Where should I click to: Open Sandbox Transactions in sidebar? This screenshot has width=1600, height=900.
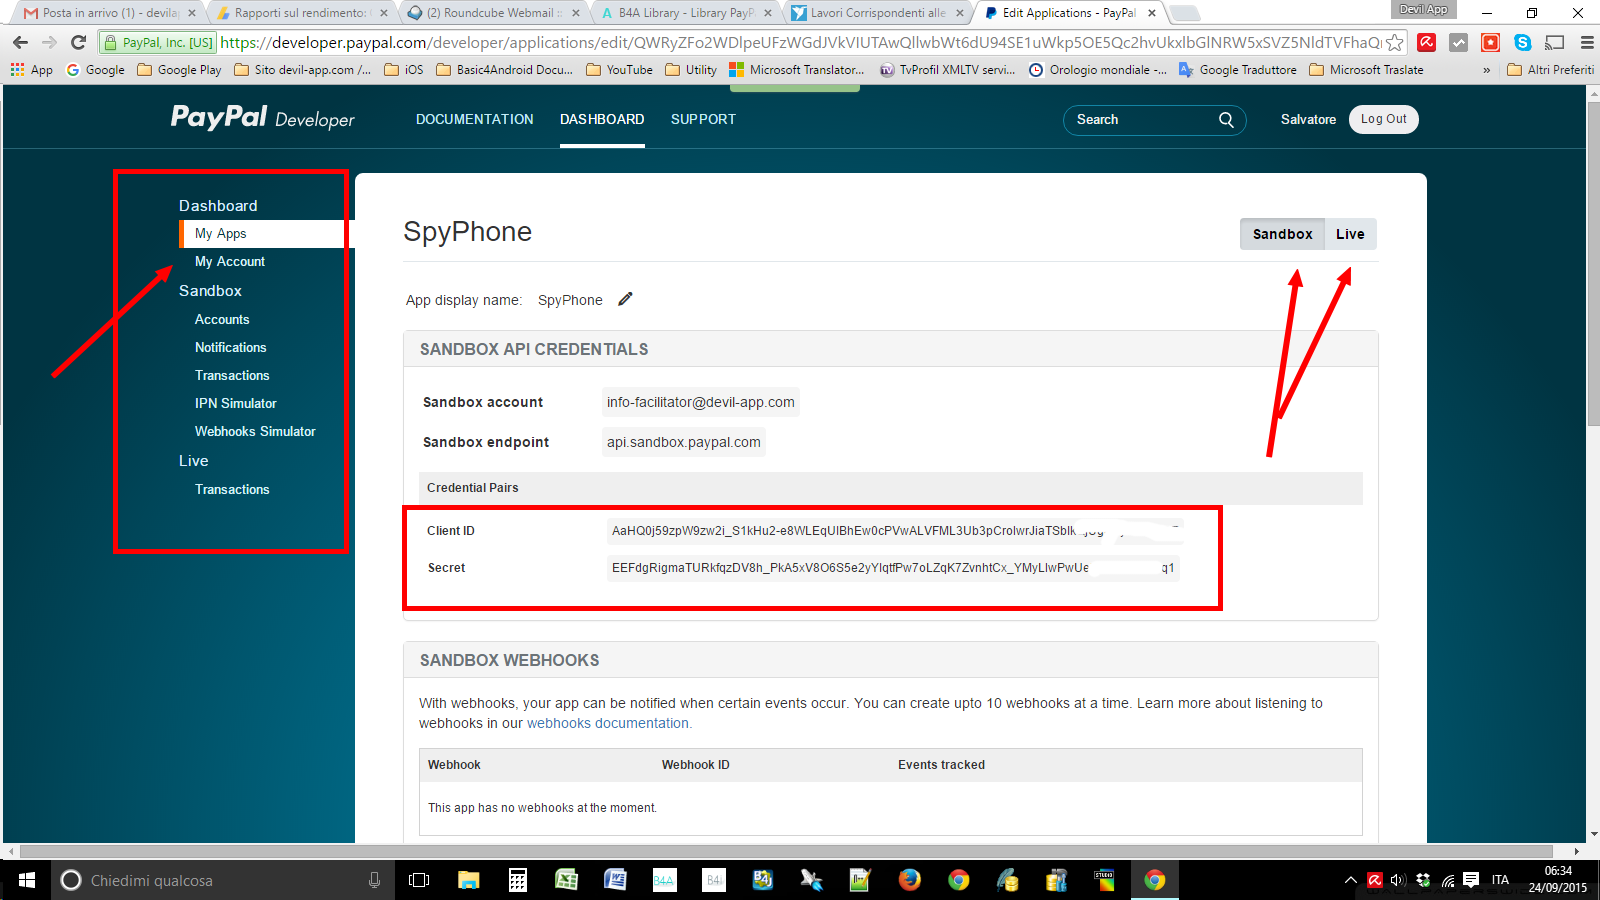tap(232, 375)
